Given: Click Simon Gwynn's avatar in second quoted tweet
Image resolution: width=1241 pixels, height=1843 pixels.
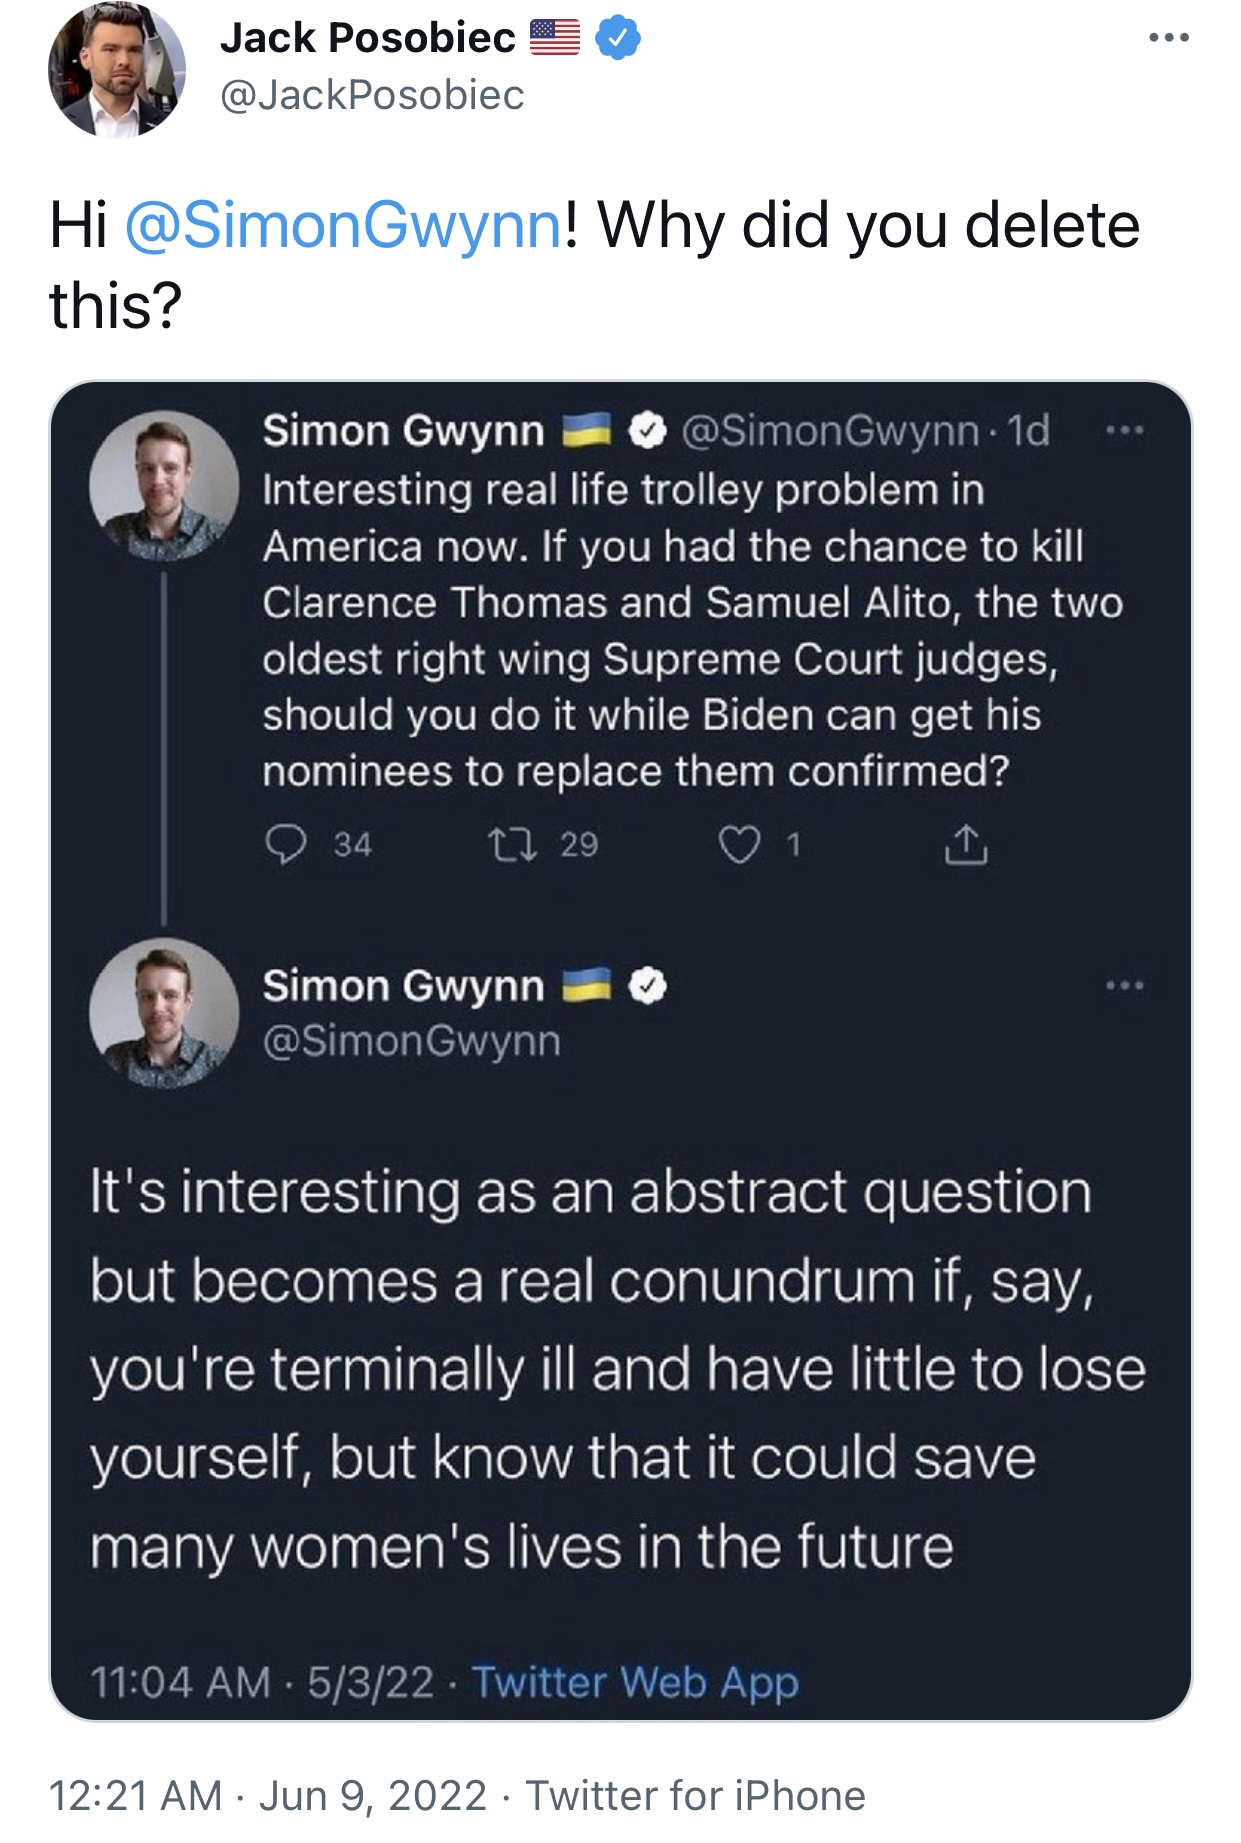Looking at the screenshot, I should pyautogui.click(x=164, y=1013).
